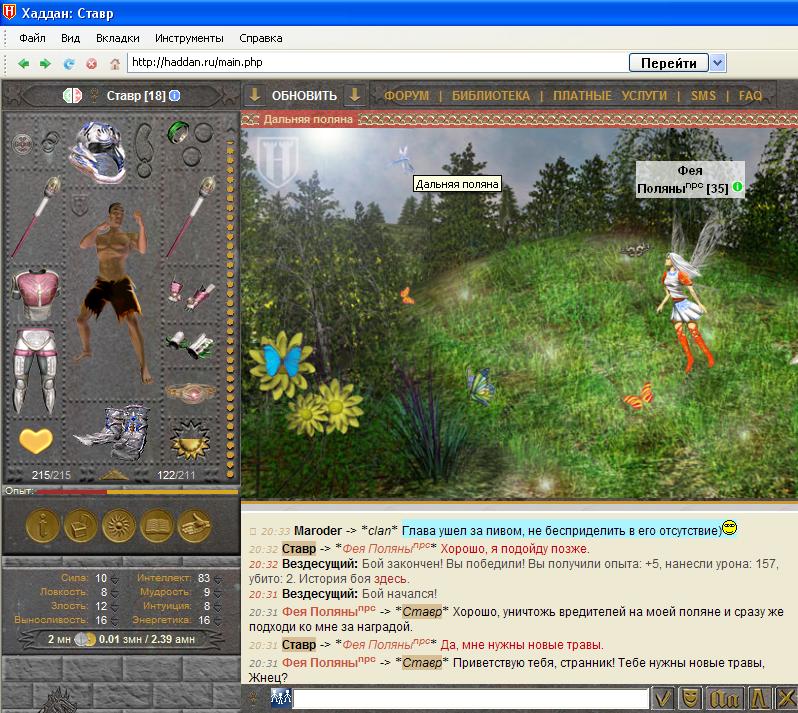This screenshot has height=713, width=798.
Task: Focus the chat message input field
Action: click(471, 698)
